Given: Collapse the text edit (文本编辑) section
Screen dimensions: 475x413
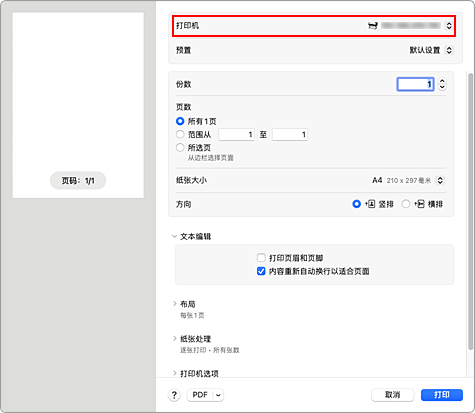Looking at the screenshot, I should coord(174,236).
